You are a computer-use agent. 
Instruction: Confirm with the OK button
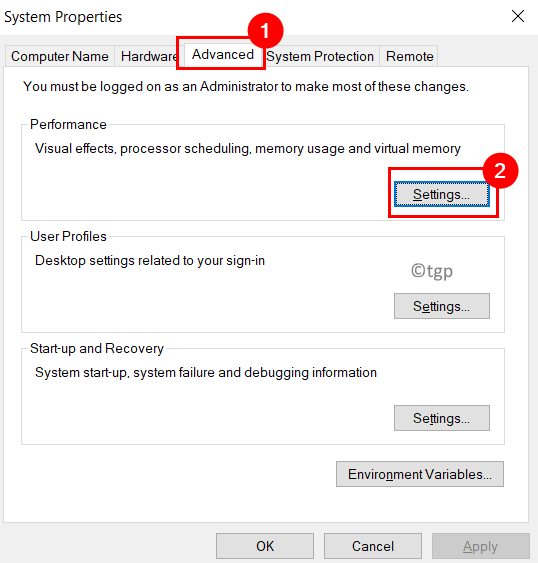coord(265,546)
